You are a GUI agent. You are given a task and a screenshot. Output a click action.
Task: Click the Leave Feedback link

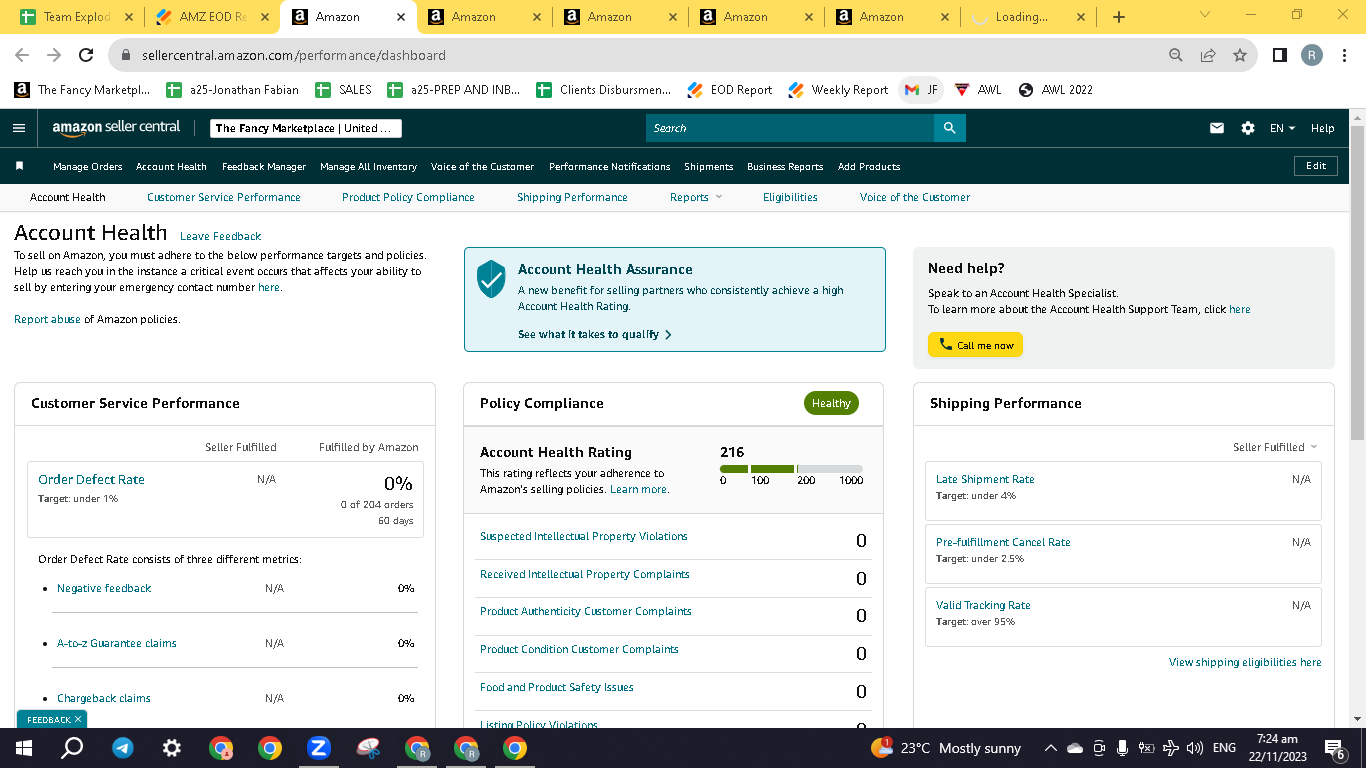point(220,236)
